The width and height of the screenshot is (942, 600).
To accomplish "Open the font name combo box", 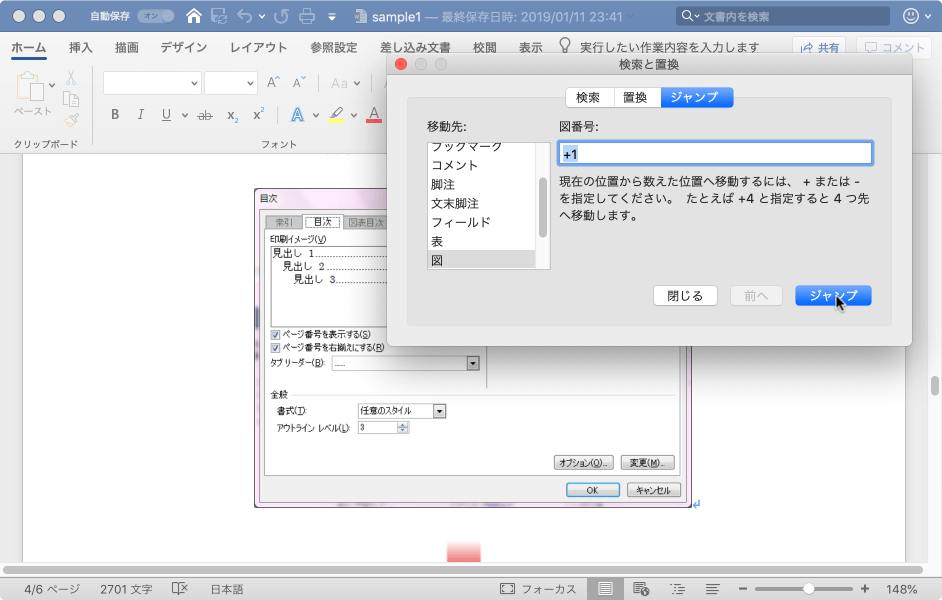I will [x=152, y=83].
